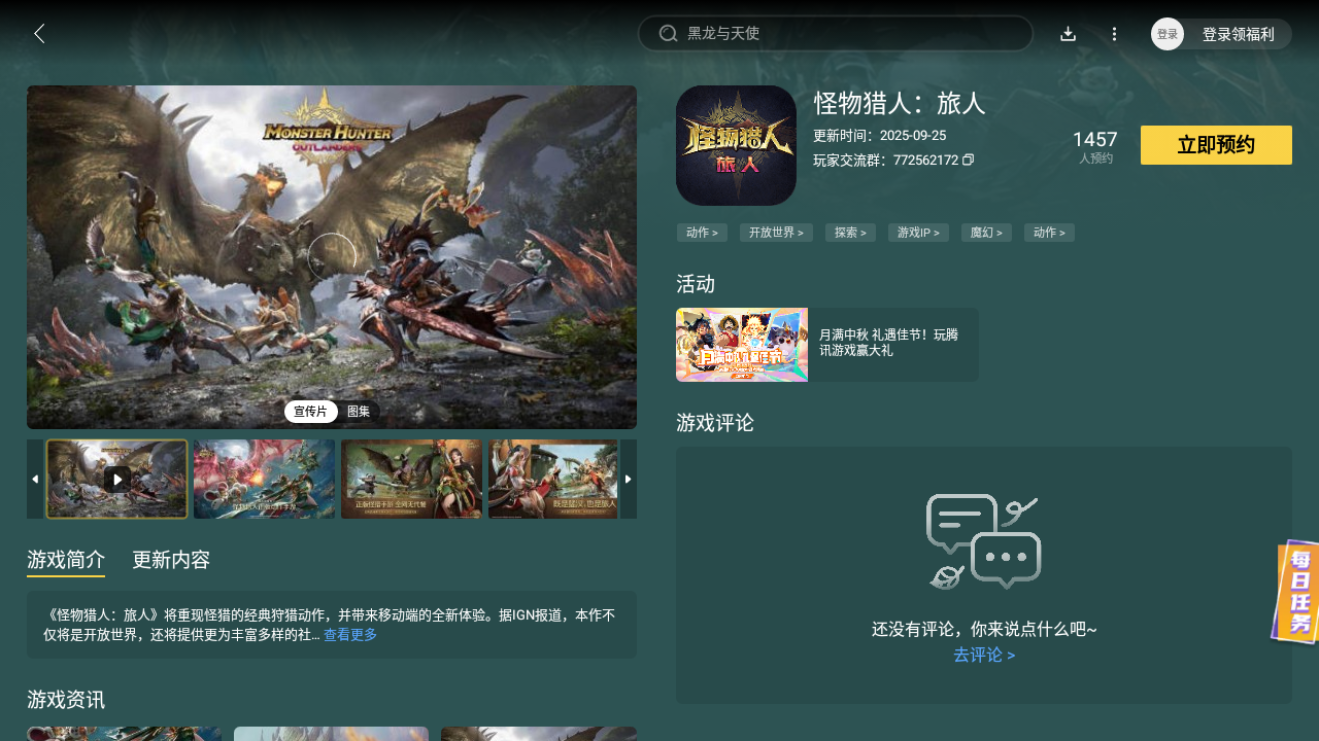Click the 1457 reservation count

point(1095,140)
